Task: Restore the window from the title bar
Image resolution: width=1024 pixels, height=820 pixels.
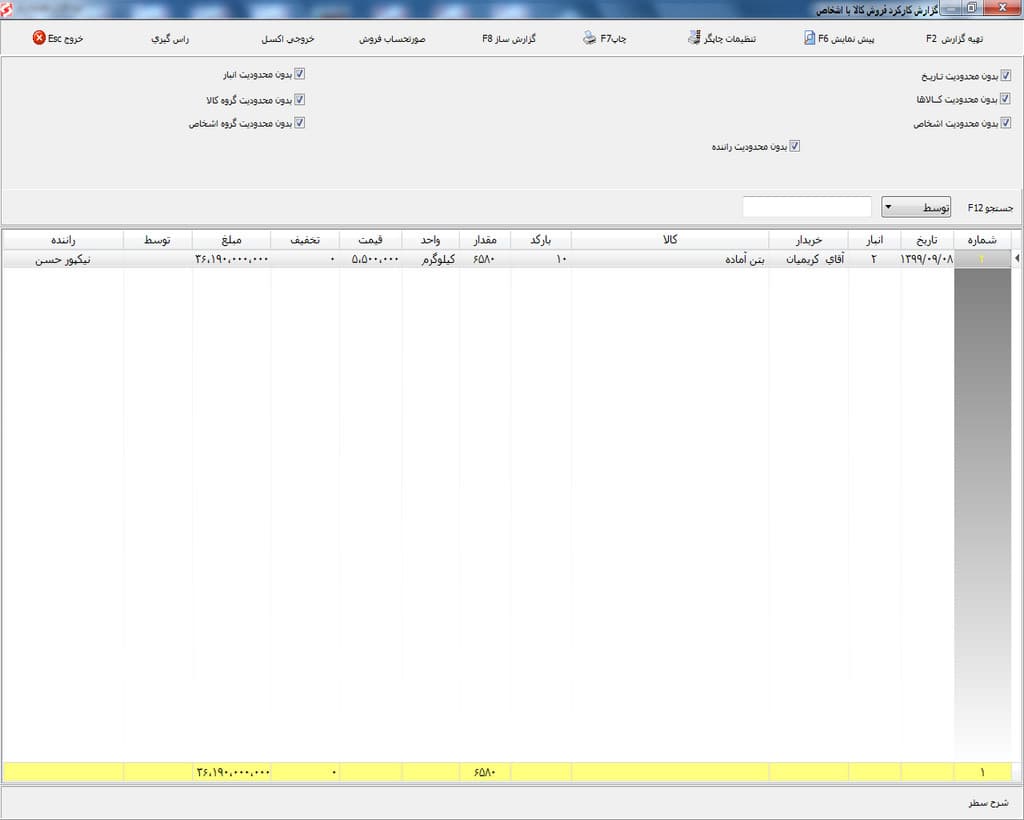Action: [972, 8]
